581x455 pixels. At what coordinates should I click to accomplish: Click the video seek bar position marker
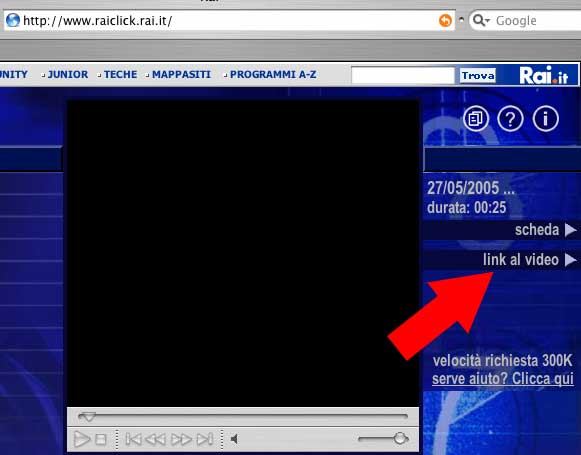coord(88,417)
